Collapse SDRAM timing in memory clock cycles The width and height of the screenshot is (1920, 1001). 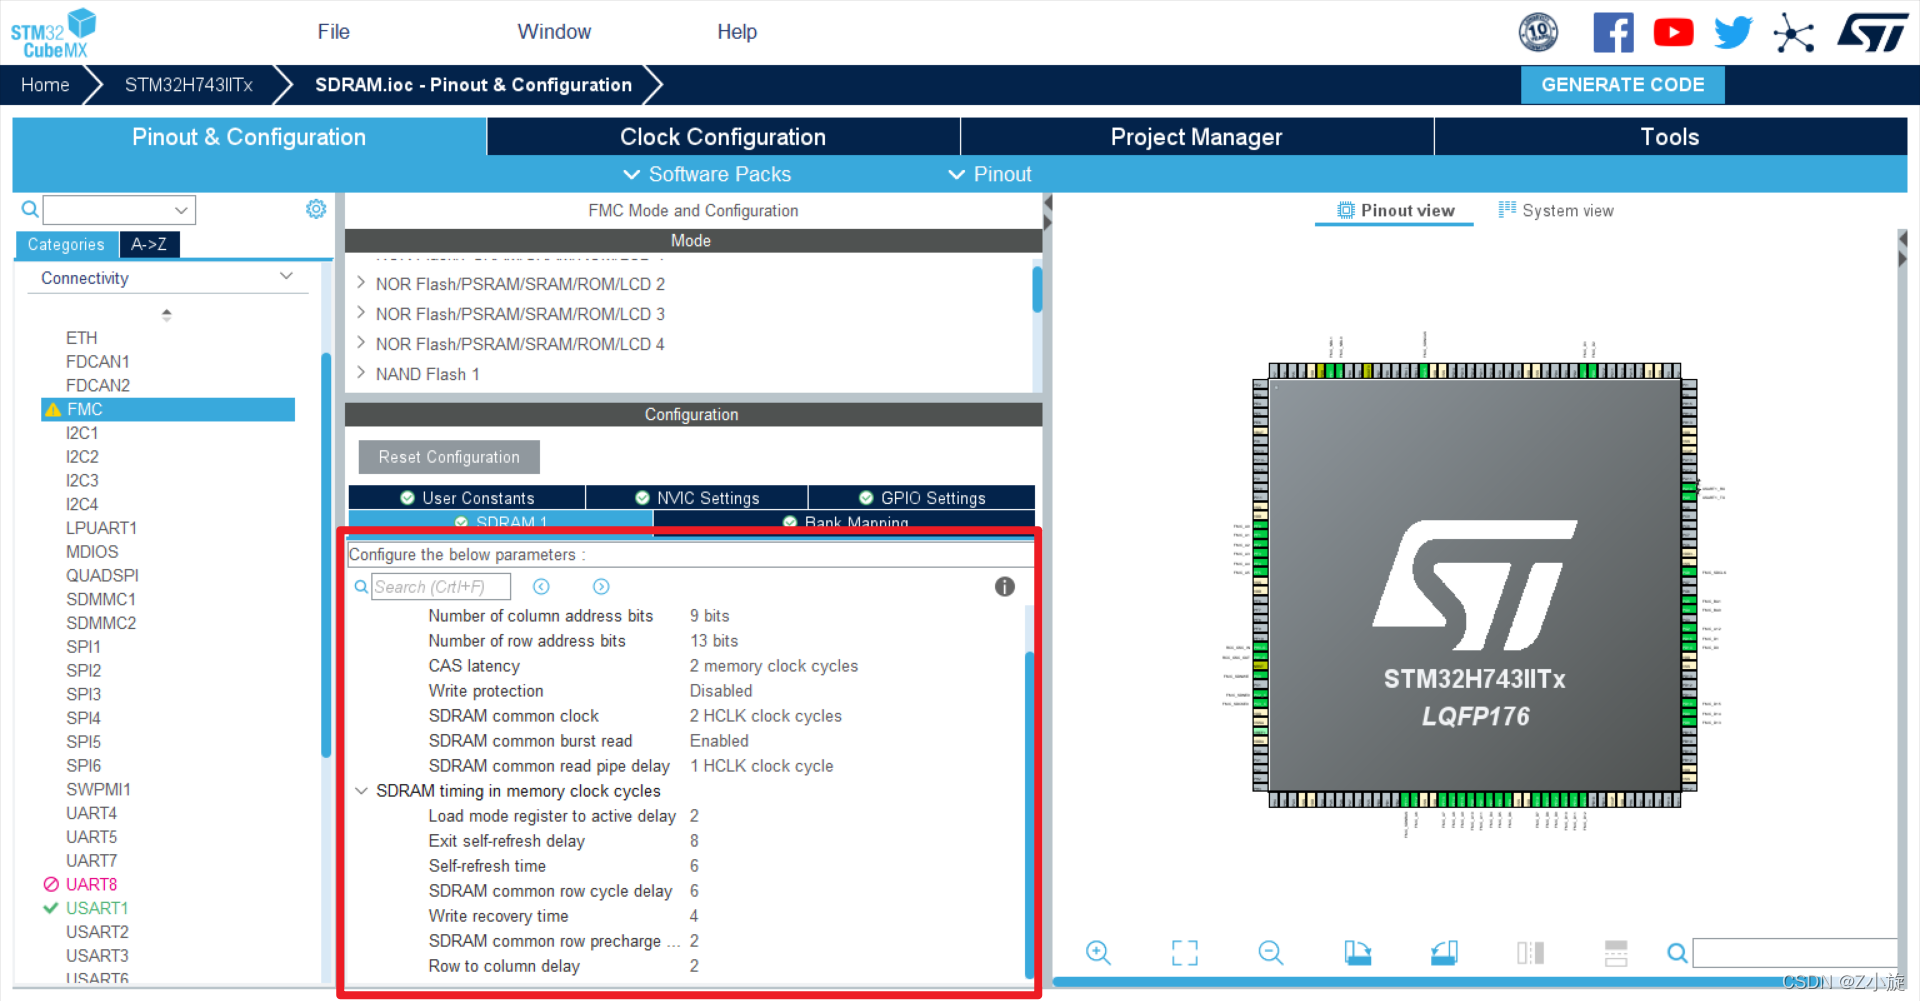(361, 791)
